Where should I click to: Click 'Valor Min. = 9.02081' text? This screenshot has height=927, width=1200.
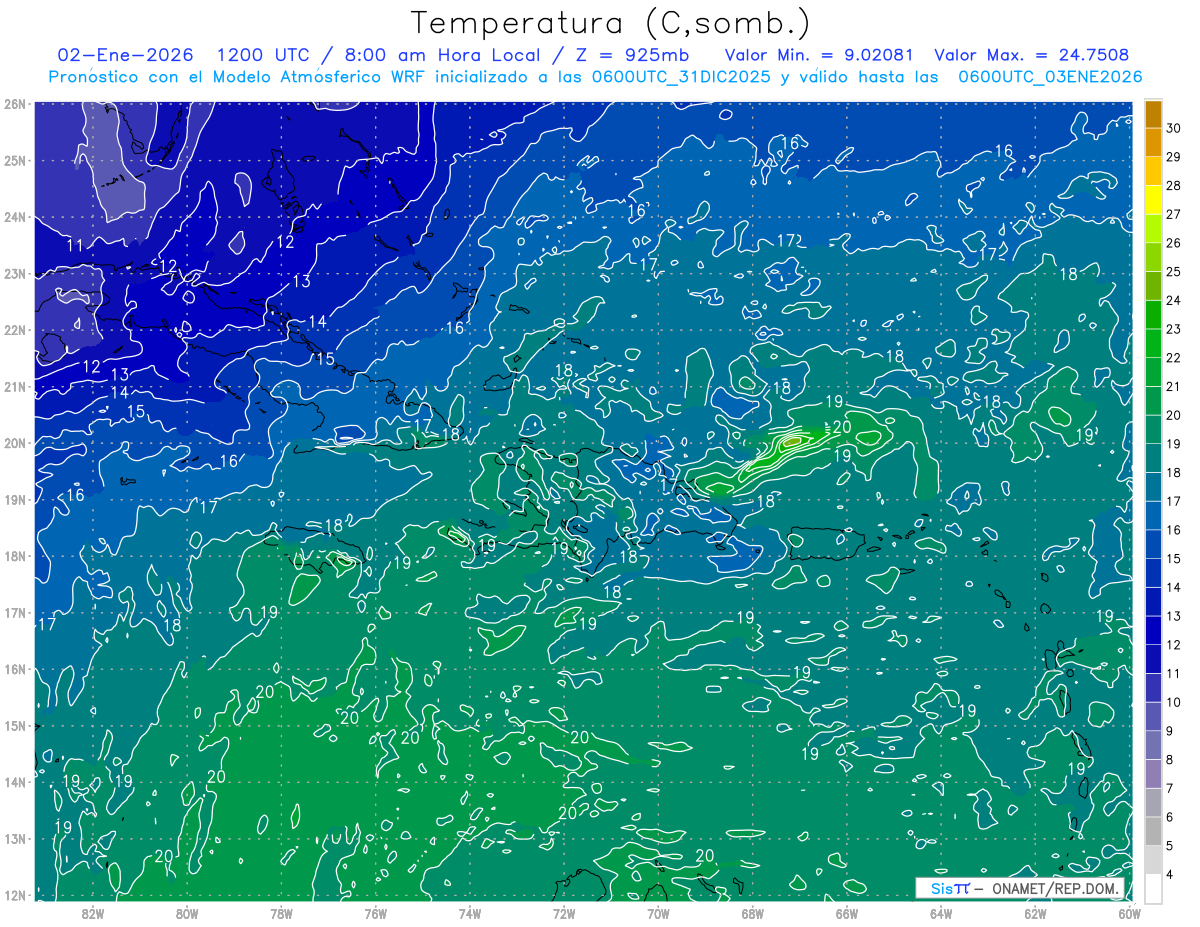820,55
